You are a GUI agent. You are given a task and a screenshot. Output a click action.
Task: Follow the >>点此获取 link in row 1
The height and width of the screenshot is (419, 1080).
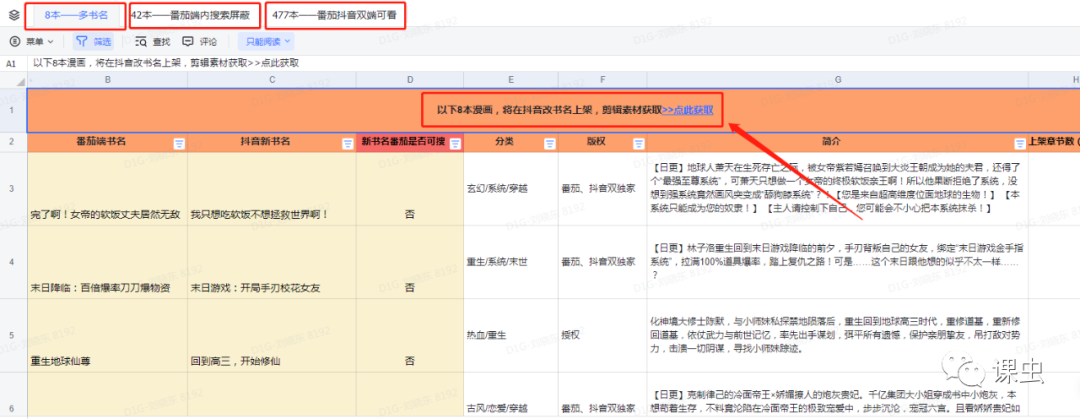click(x=687, y=110)
